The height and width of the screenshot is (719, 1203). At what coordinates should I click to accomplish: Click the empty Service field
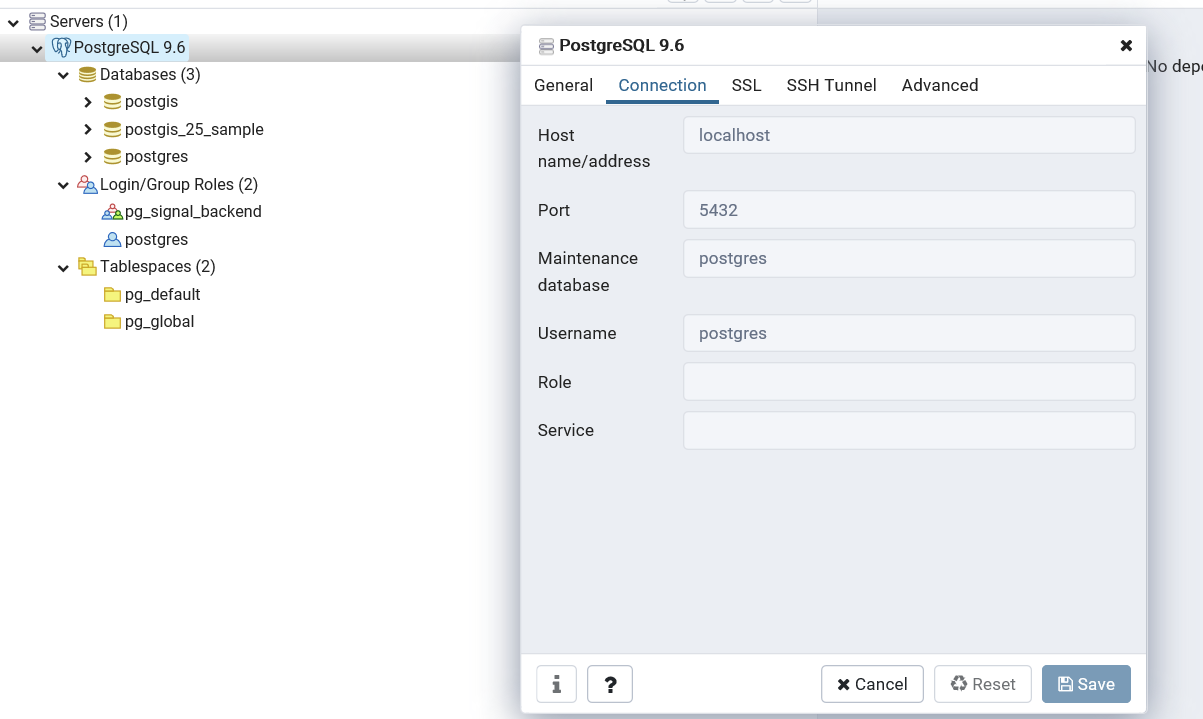click(909, 430)
